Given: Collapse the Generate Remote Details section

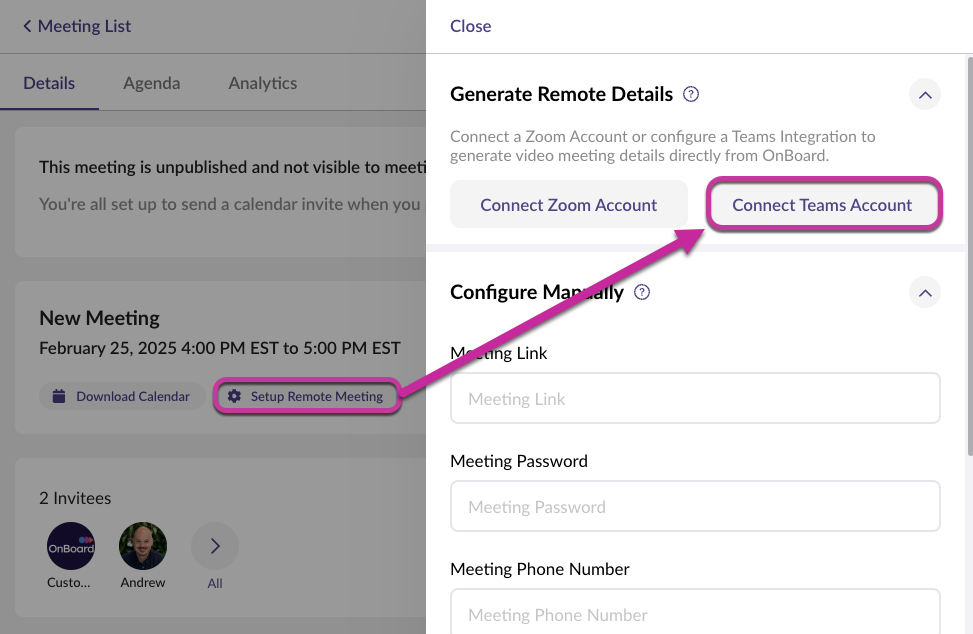Looking at the screenshot, I should pyautogui.click(x=925, y=95).
